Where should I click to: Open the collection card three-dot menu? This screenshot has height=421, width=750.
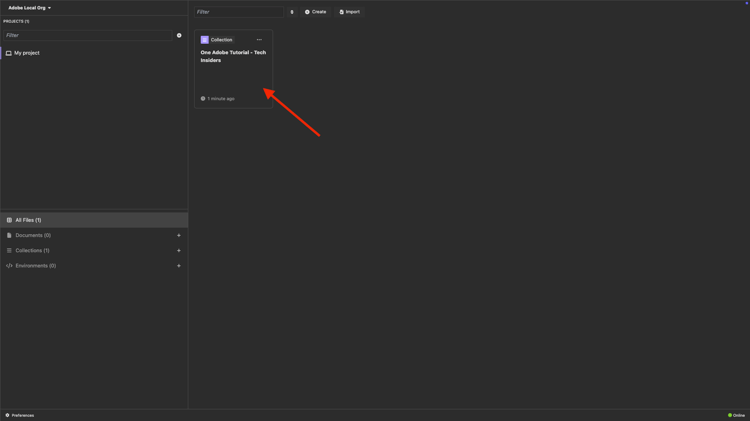(x=259, y=40)
